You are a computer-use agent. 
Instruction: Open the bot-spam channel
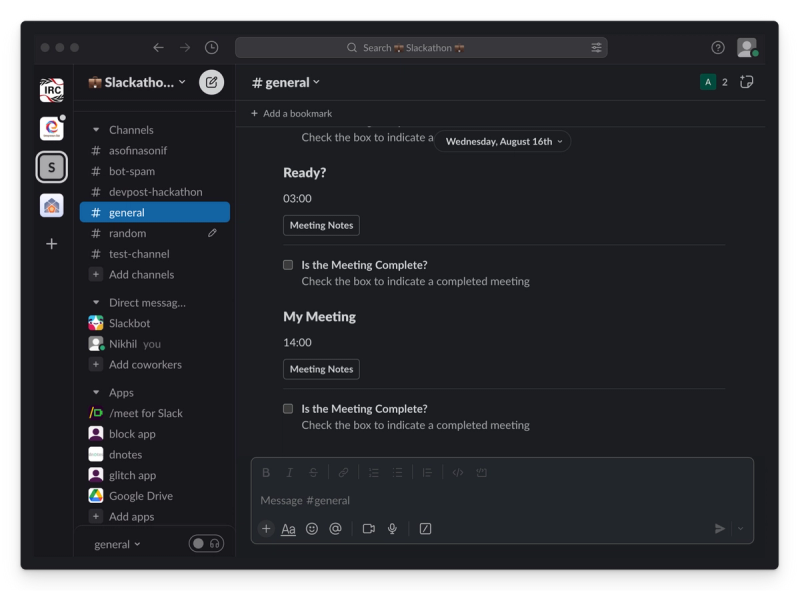155,171
